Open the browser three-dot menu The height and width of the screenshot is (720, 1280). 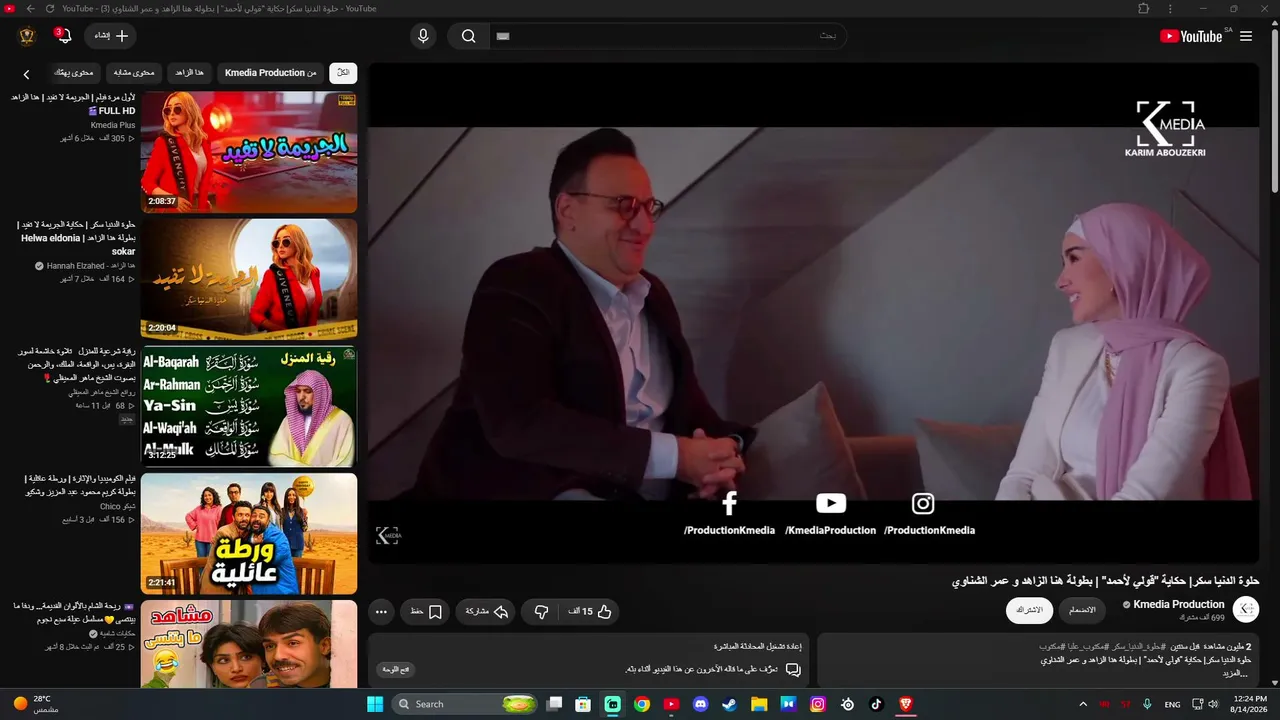point(1170,9)
